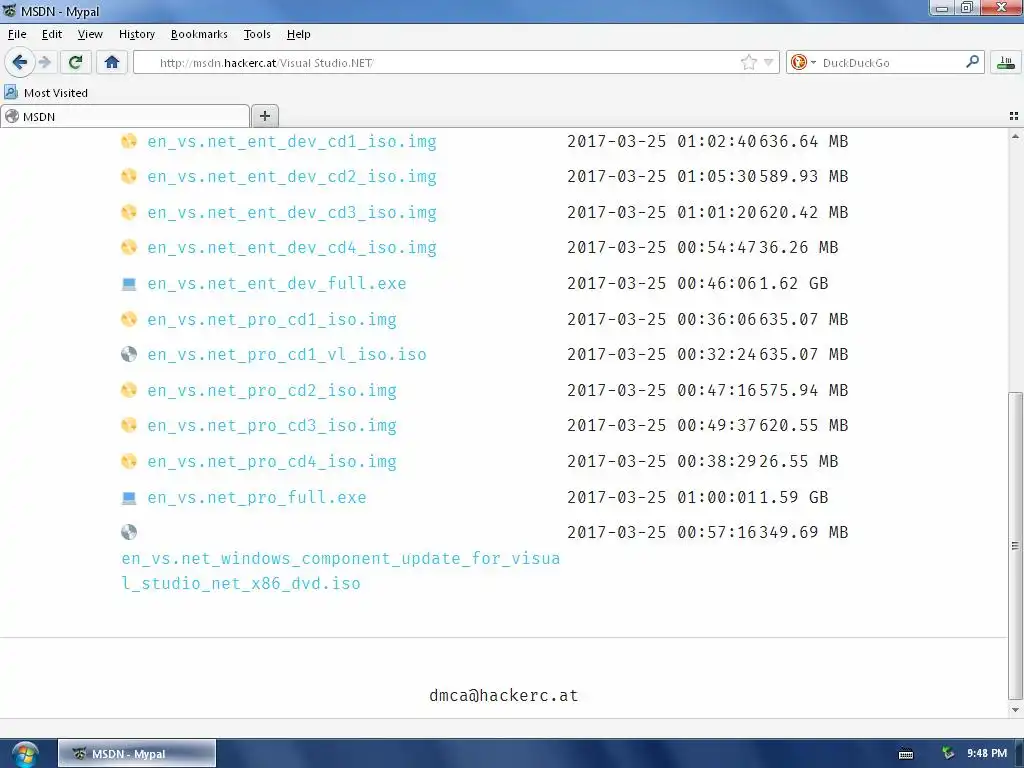Download en_vs.net_ent_dev_cd1_iso.img
Screen dimensions: 1024x768
[x=292, y=141]
